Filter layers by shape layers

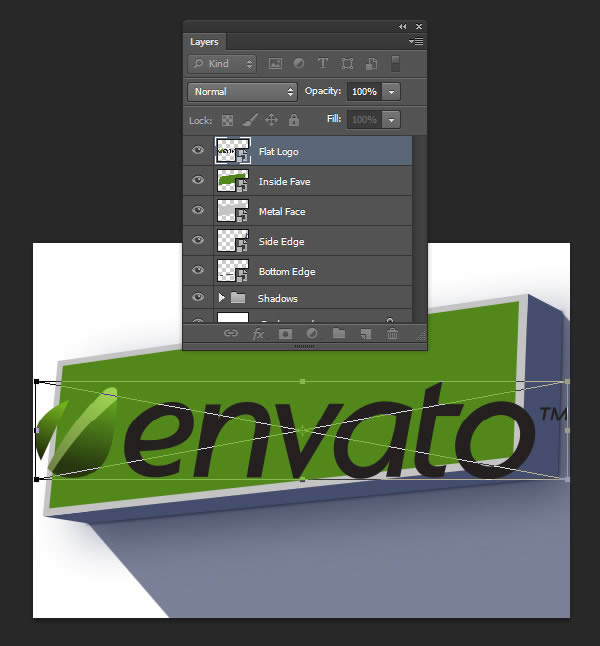pos(347,63)
